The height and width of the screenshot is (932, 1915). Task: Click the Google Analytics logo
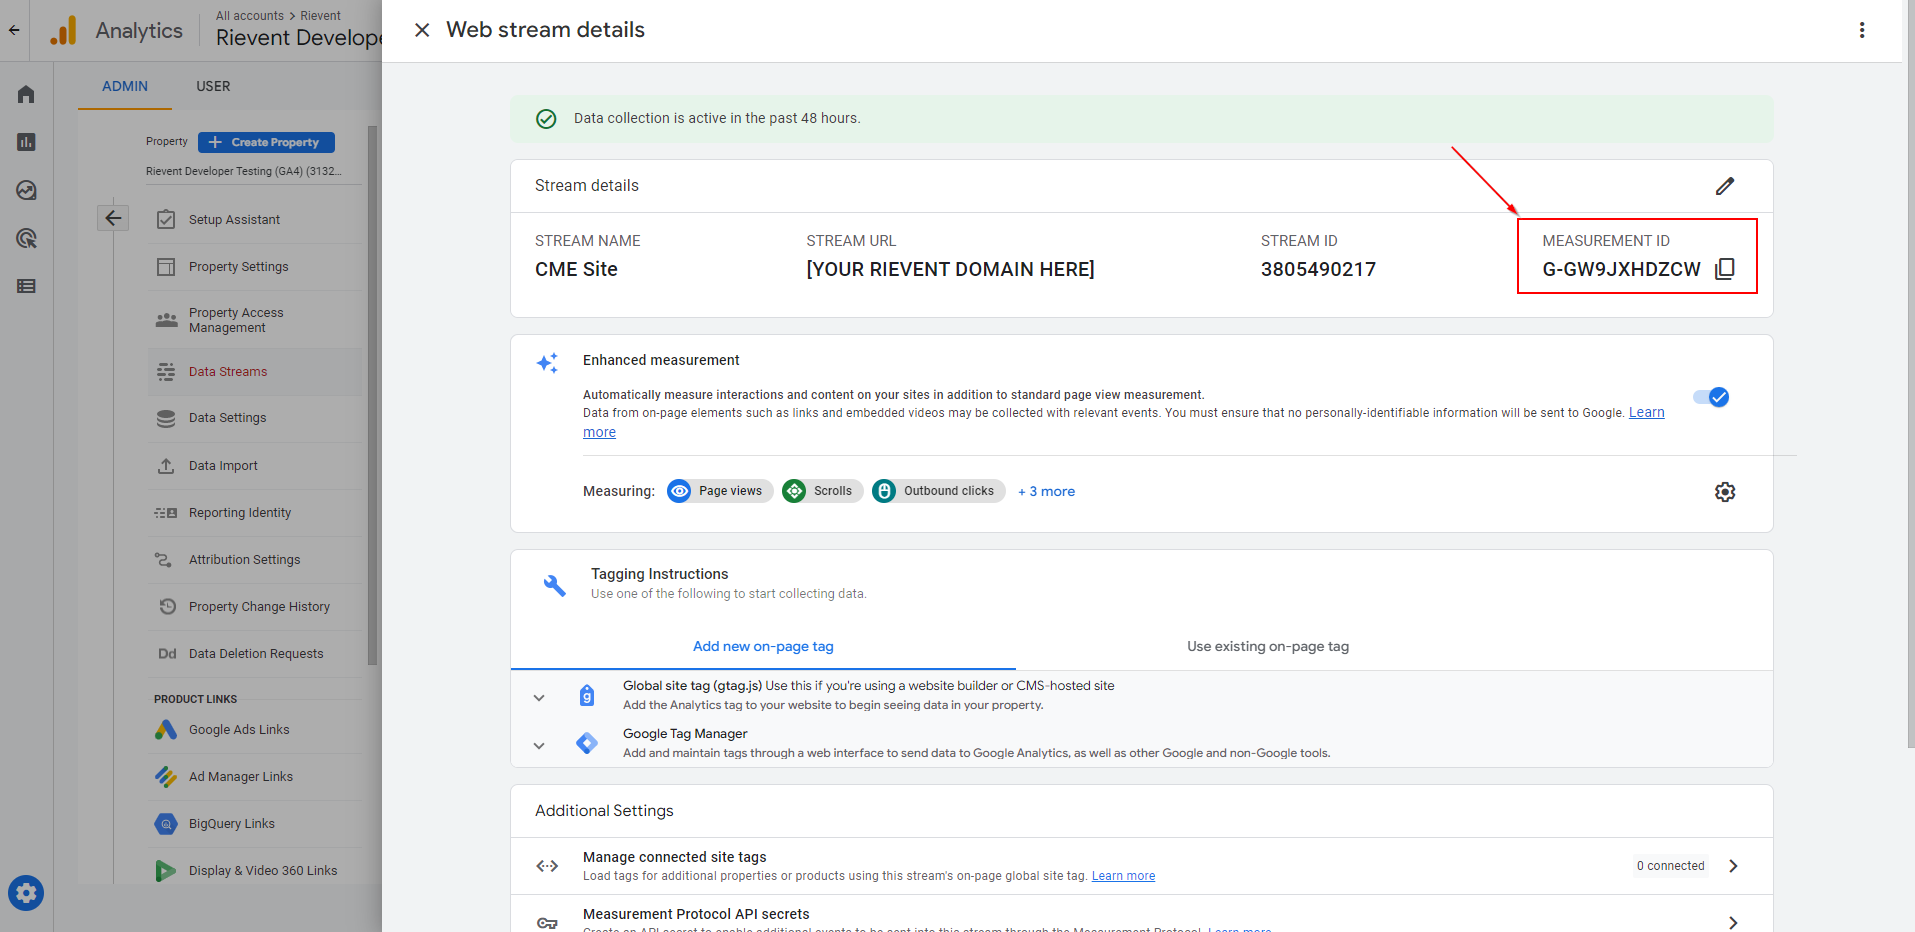(63, 31)
